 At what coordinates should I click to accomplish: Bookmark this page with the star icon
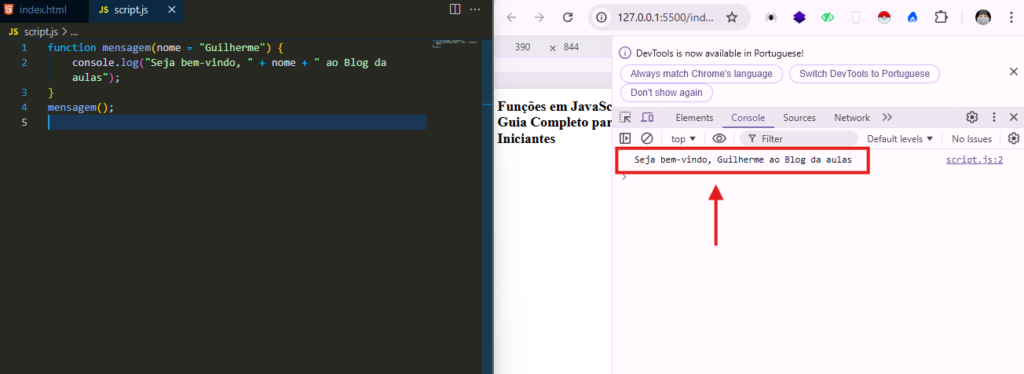(731, 18)
